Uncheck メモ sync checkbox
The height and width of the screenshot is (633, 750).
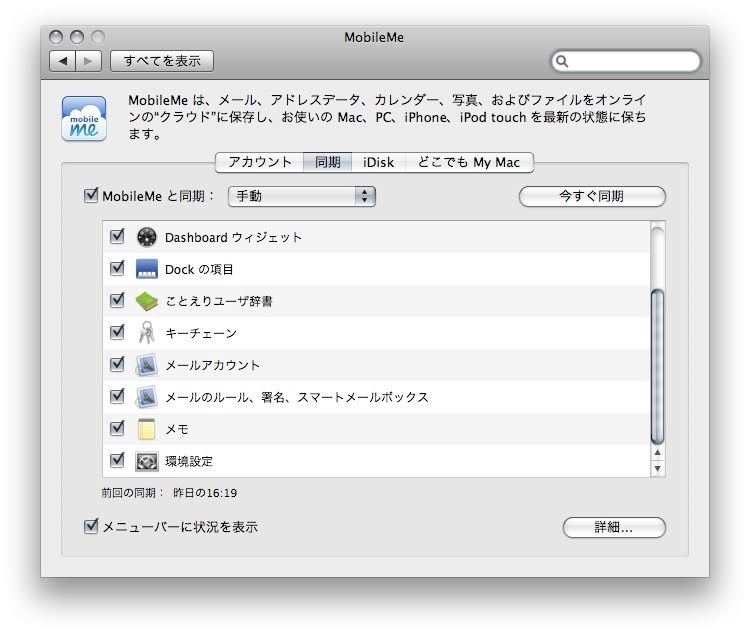coord(117,428)
